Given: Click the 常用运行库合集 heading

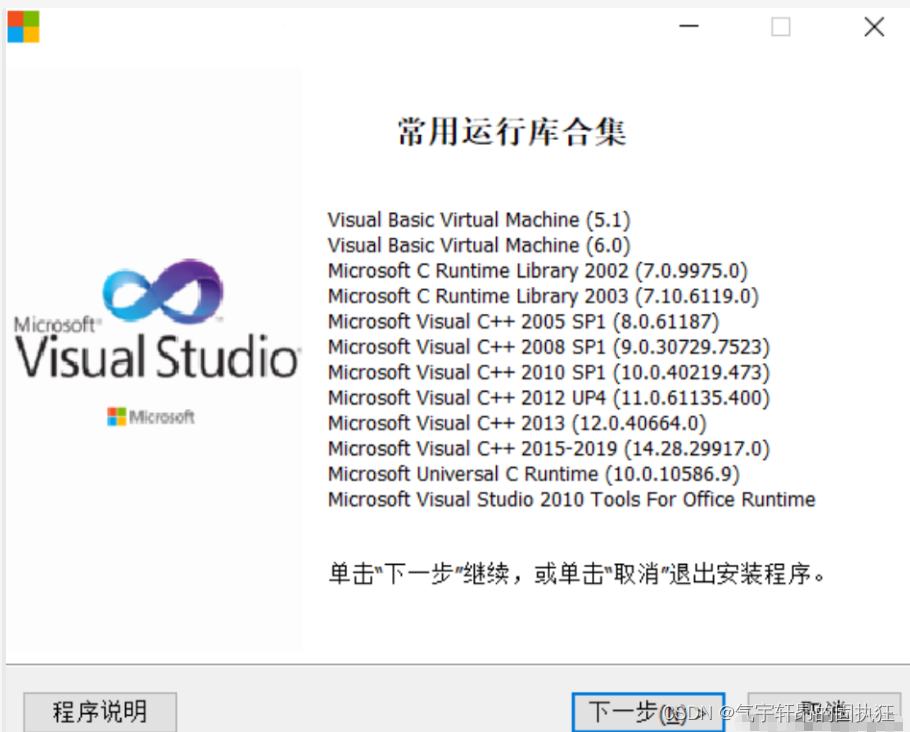Looking at the screenshot, I should pyautogui.click(x=512, y=132).
